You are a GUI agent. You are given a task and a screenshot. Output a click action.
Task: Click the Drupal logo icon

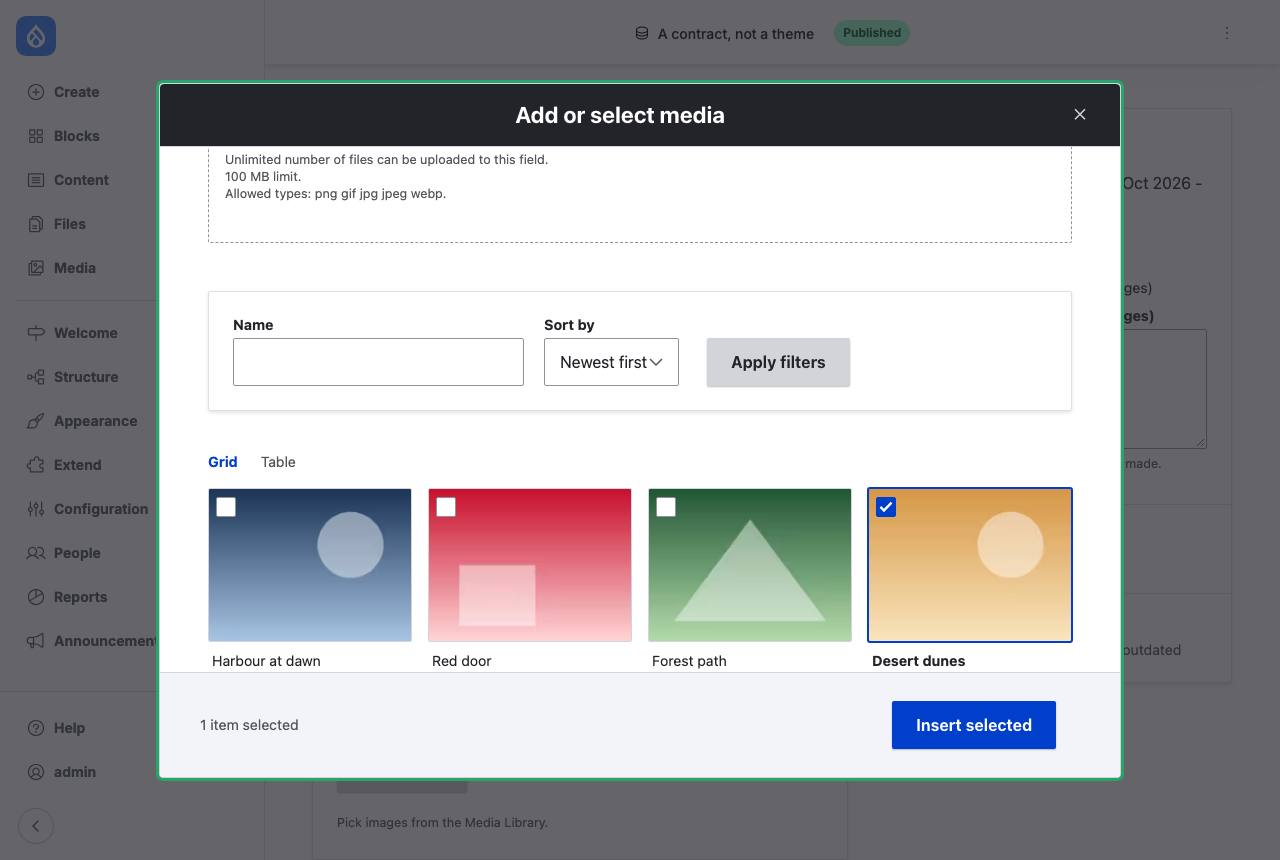36,36
